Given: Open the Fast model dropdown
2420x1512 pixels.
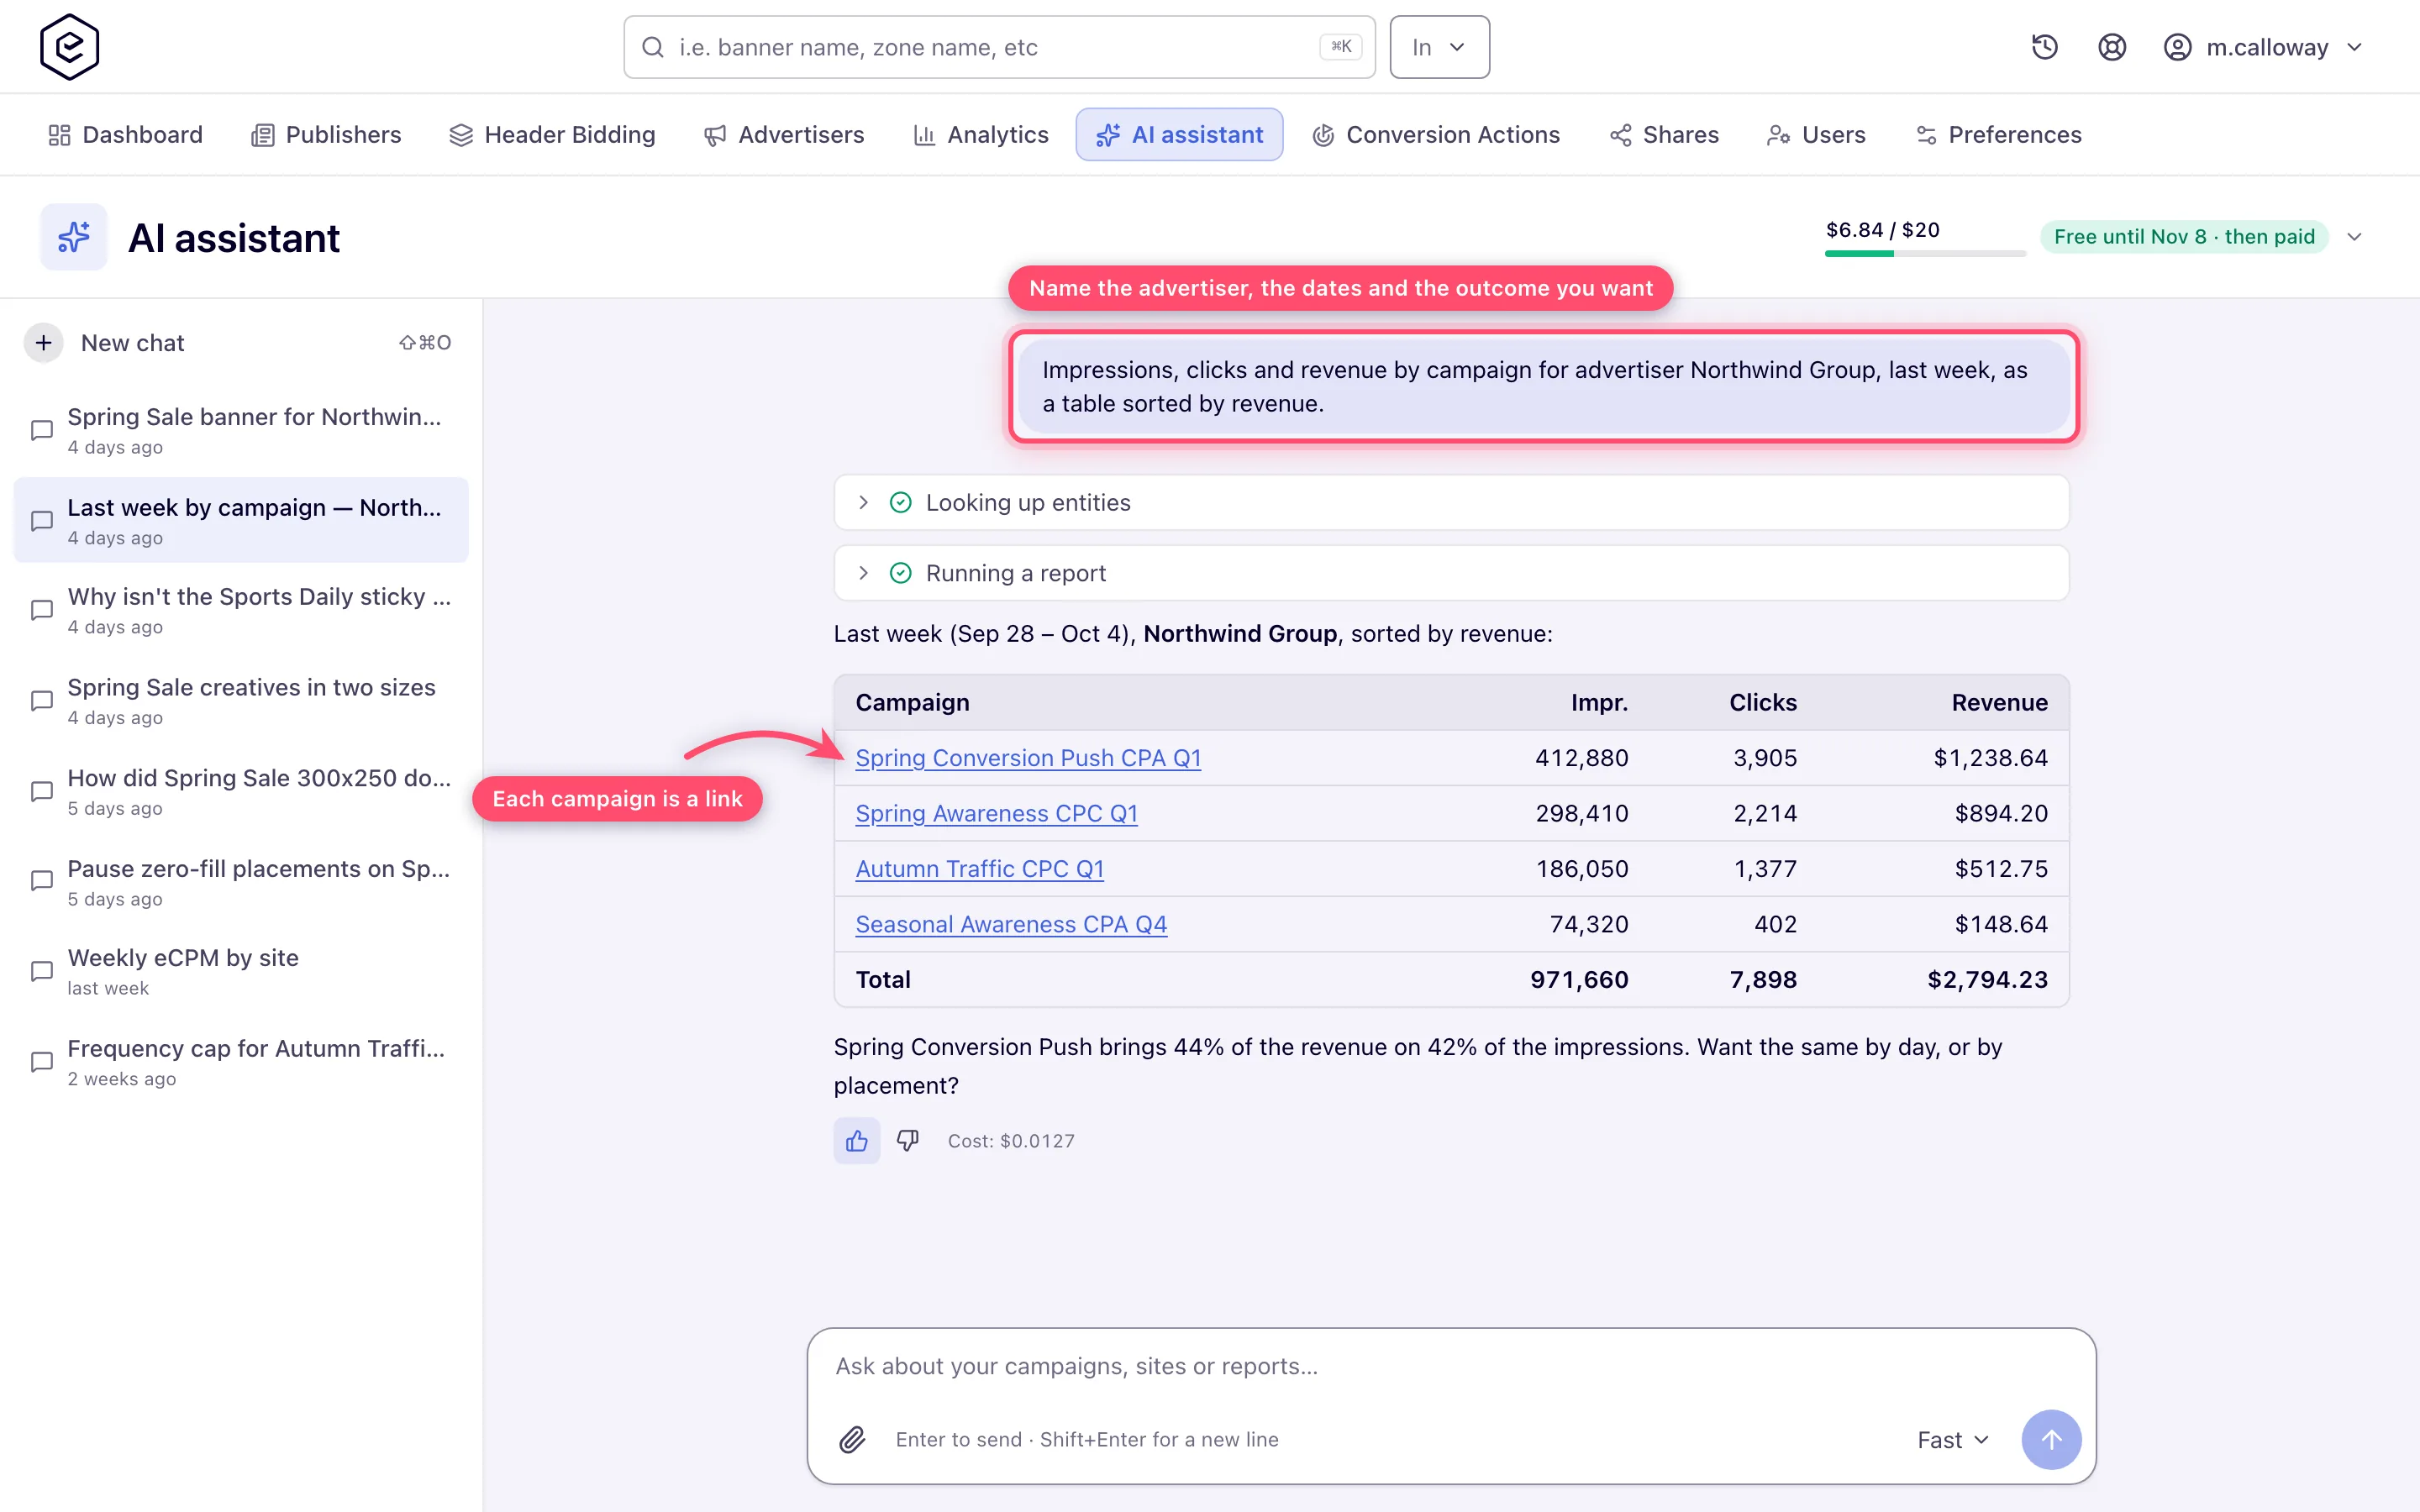Looking at the screenshot, I should tap(1953, 1439).
